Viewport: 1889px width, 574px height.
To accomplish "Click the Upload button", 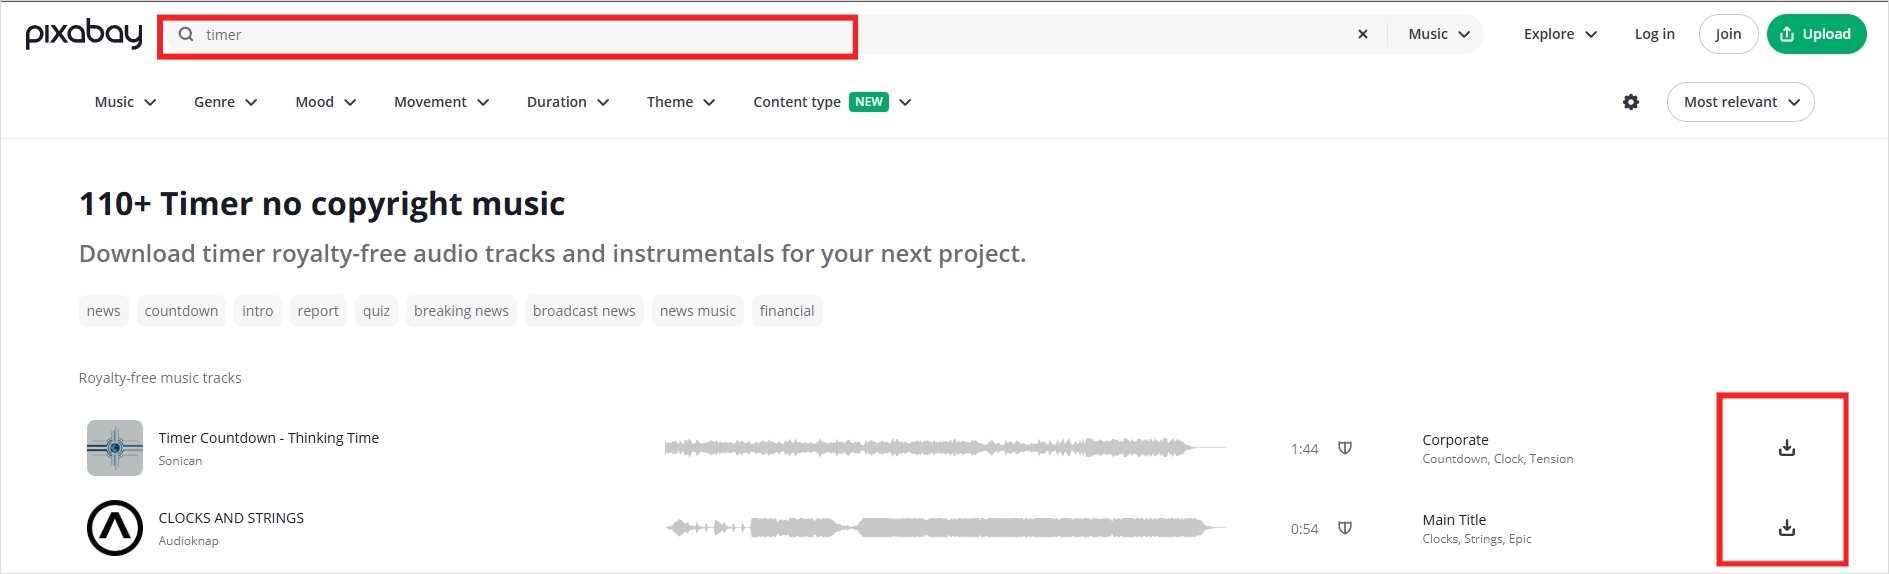I will click(x=1816, y=34).
